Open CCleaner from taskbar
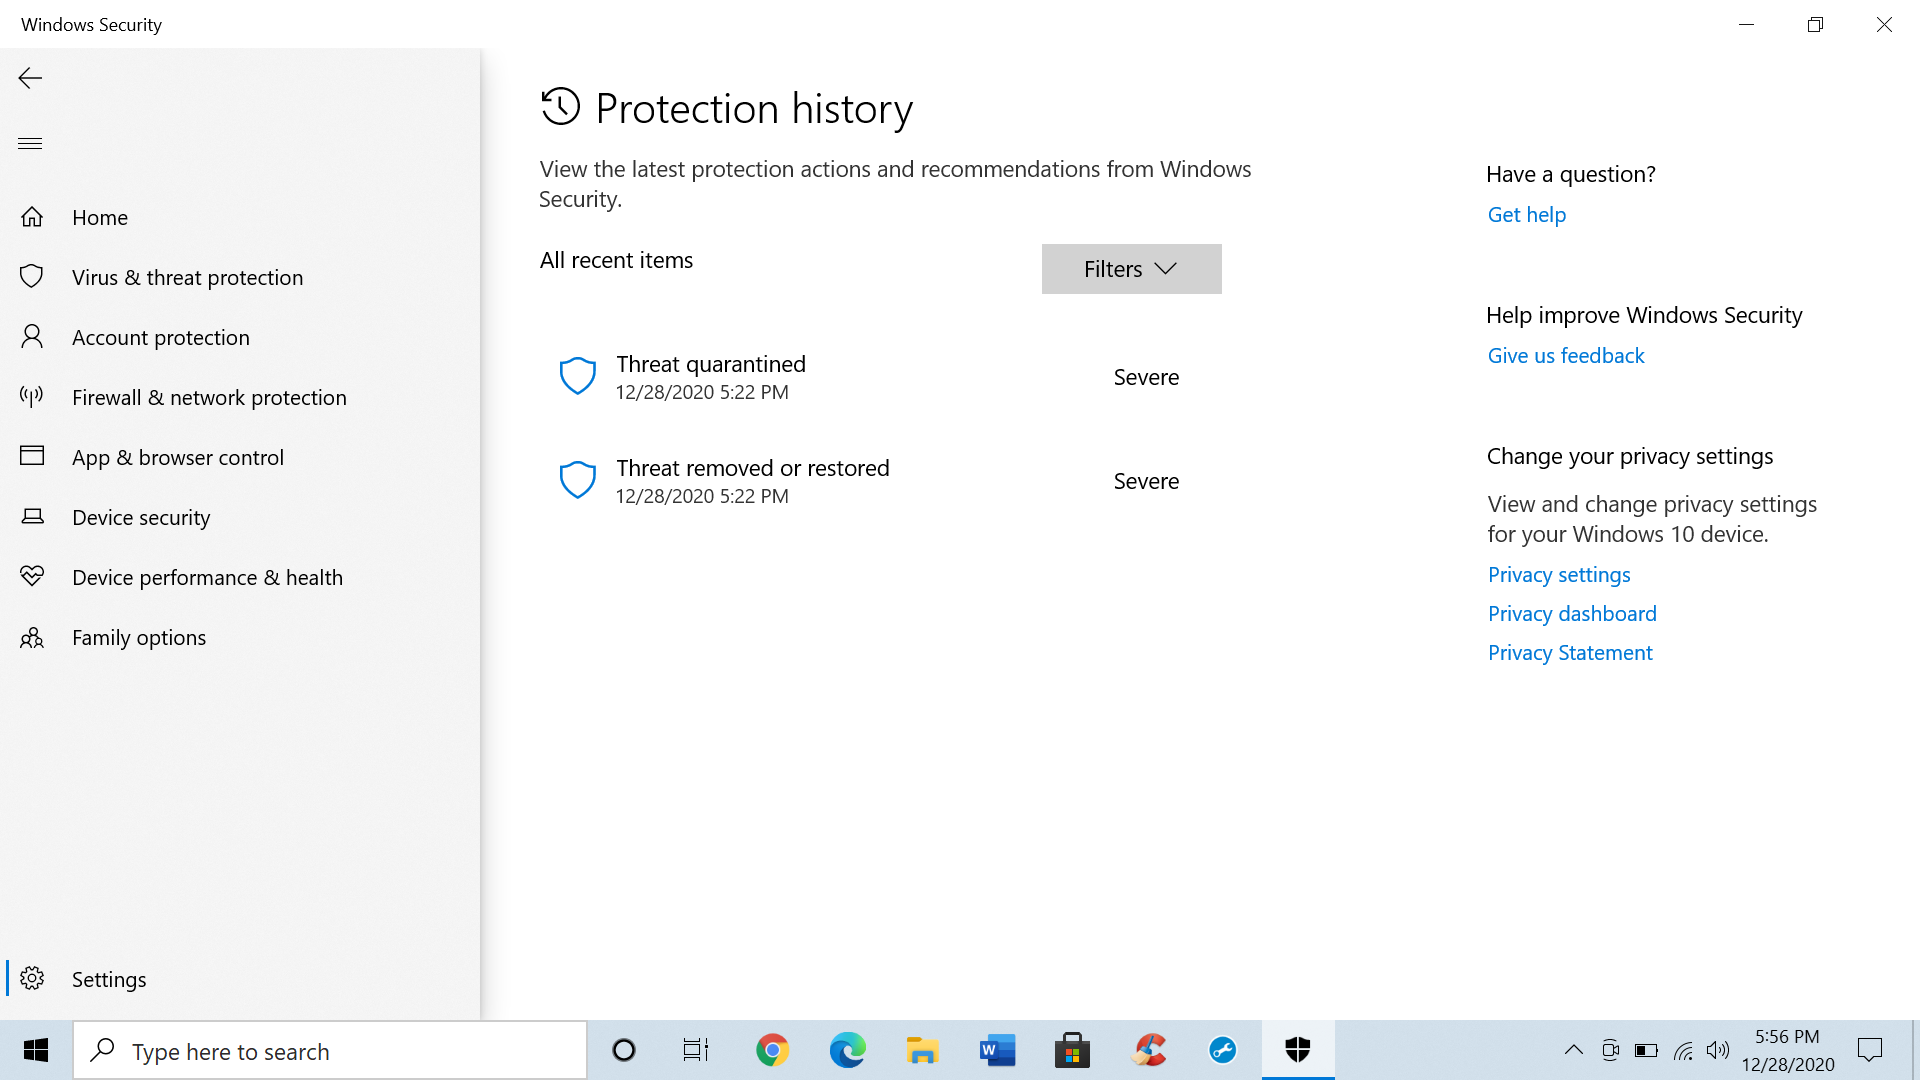The height and width of the screenshot is (1080, 1920). point(1148,1050)
